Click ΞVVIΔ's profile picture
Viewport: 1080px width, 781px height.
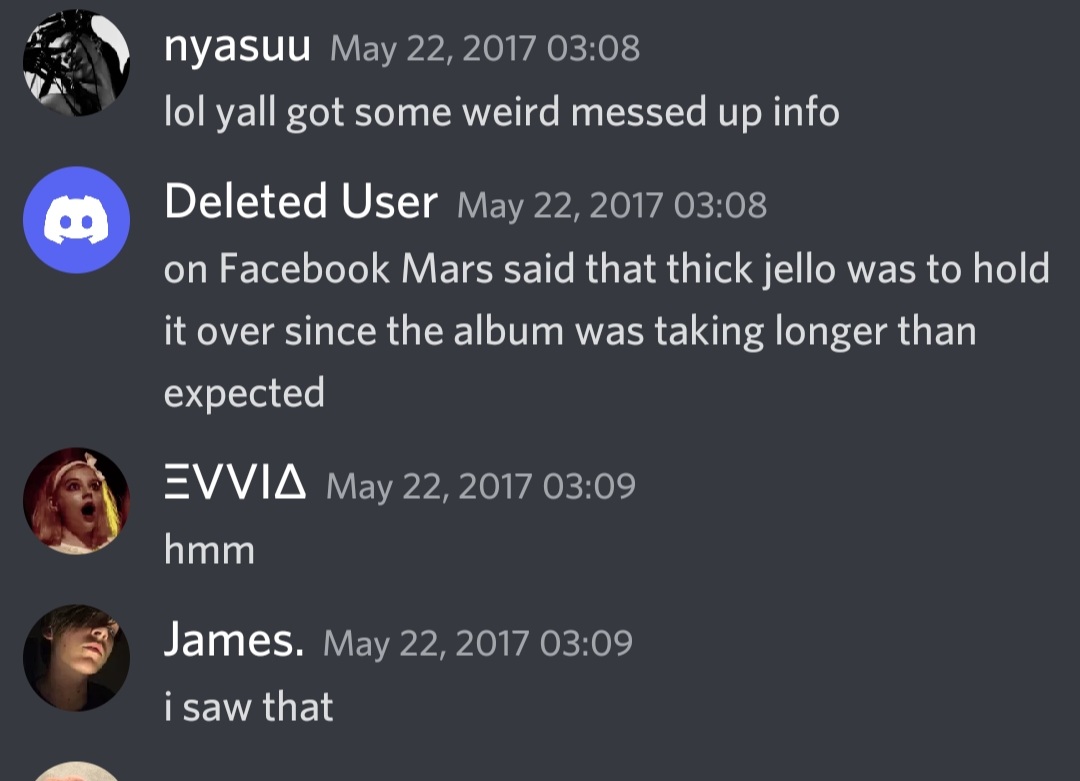tap(76, 500)
